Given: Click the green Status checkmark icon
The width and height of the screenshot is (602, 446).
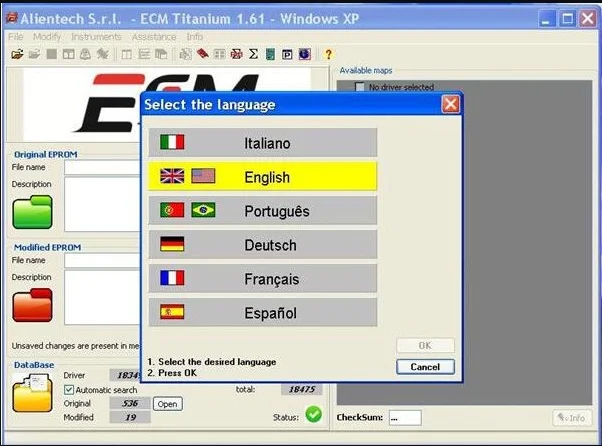Looking at the screenshot, I should 314,415.
